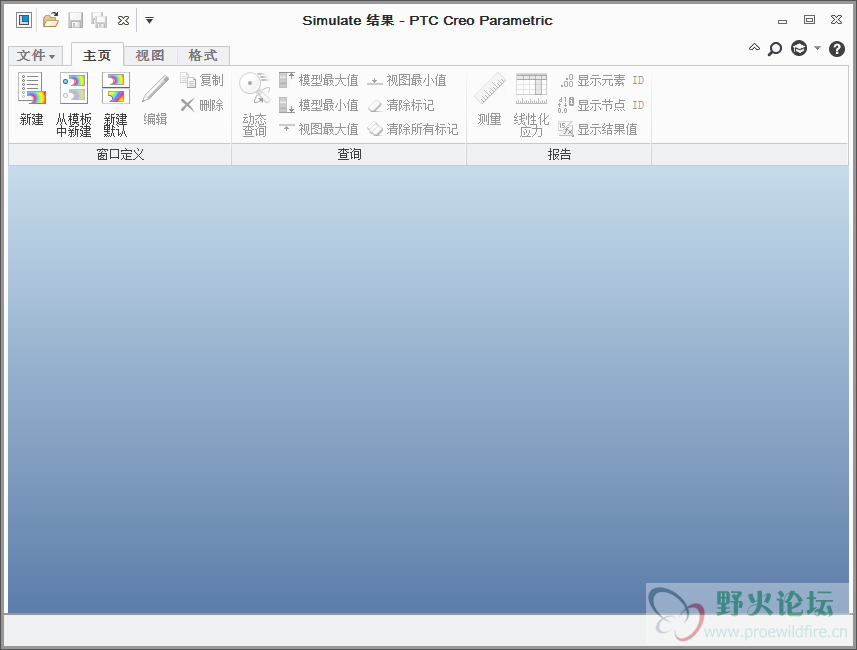The width and height of the screenshot is (857, 650).
Task: Toggle 显示节点 ID
Action: (x=601, y=105)
